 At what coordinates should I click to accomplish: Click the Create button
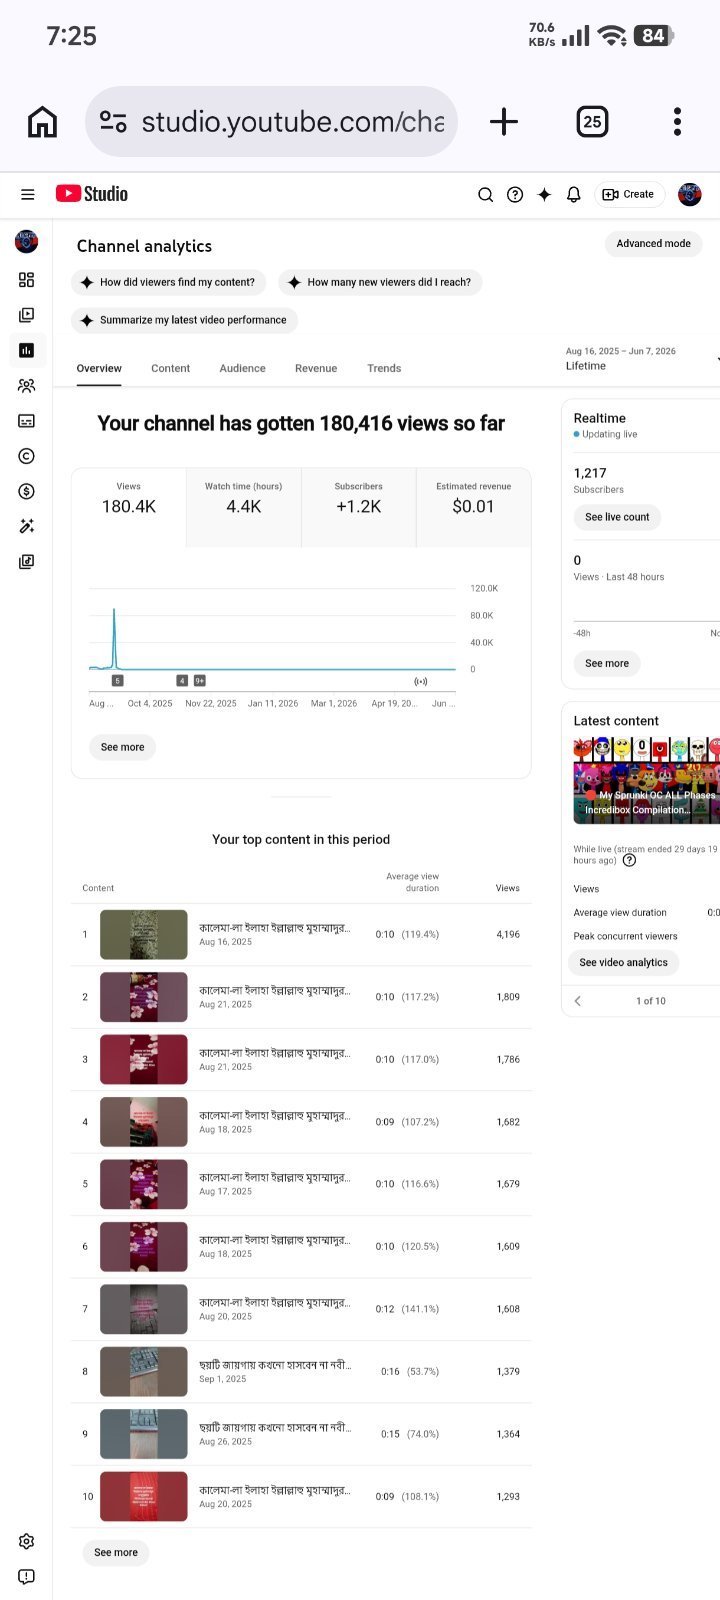click(629, 194)
